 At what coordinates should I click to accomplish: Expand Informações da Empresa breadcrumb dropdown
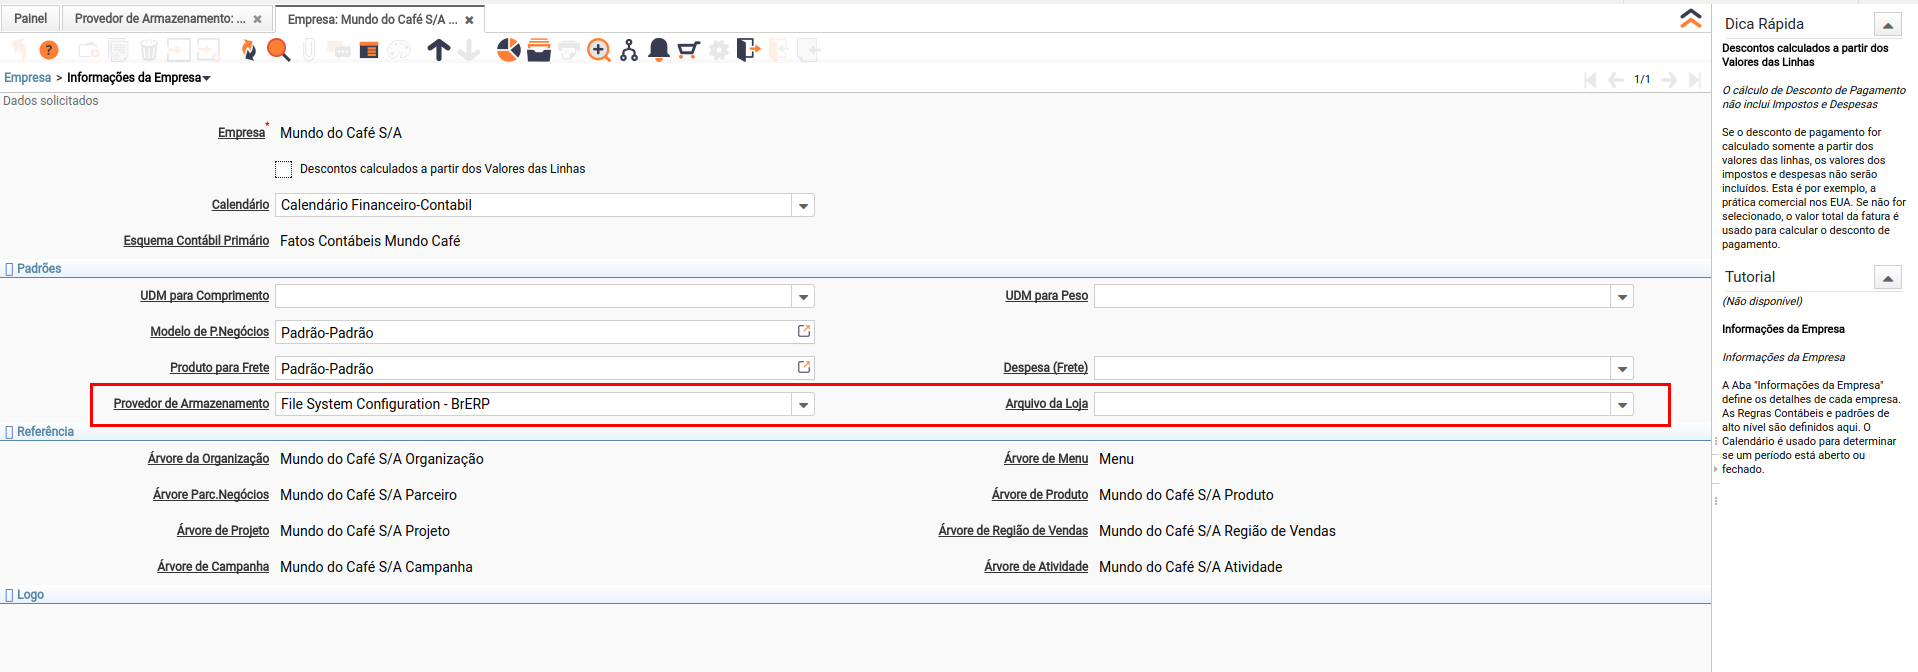pyautogui.click(x=207, y=78)
